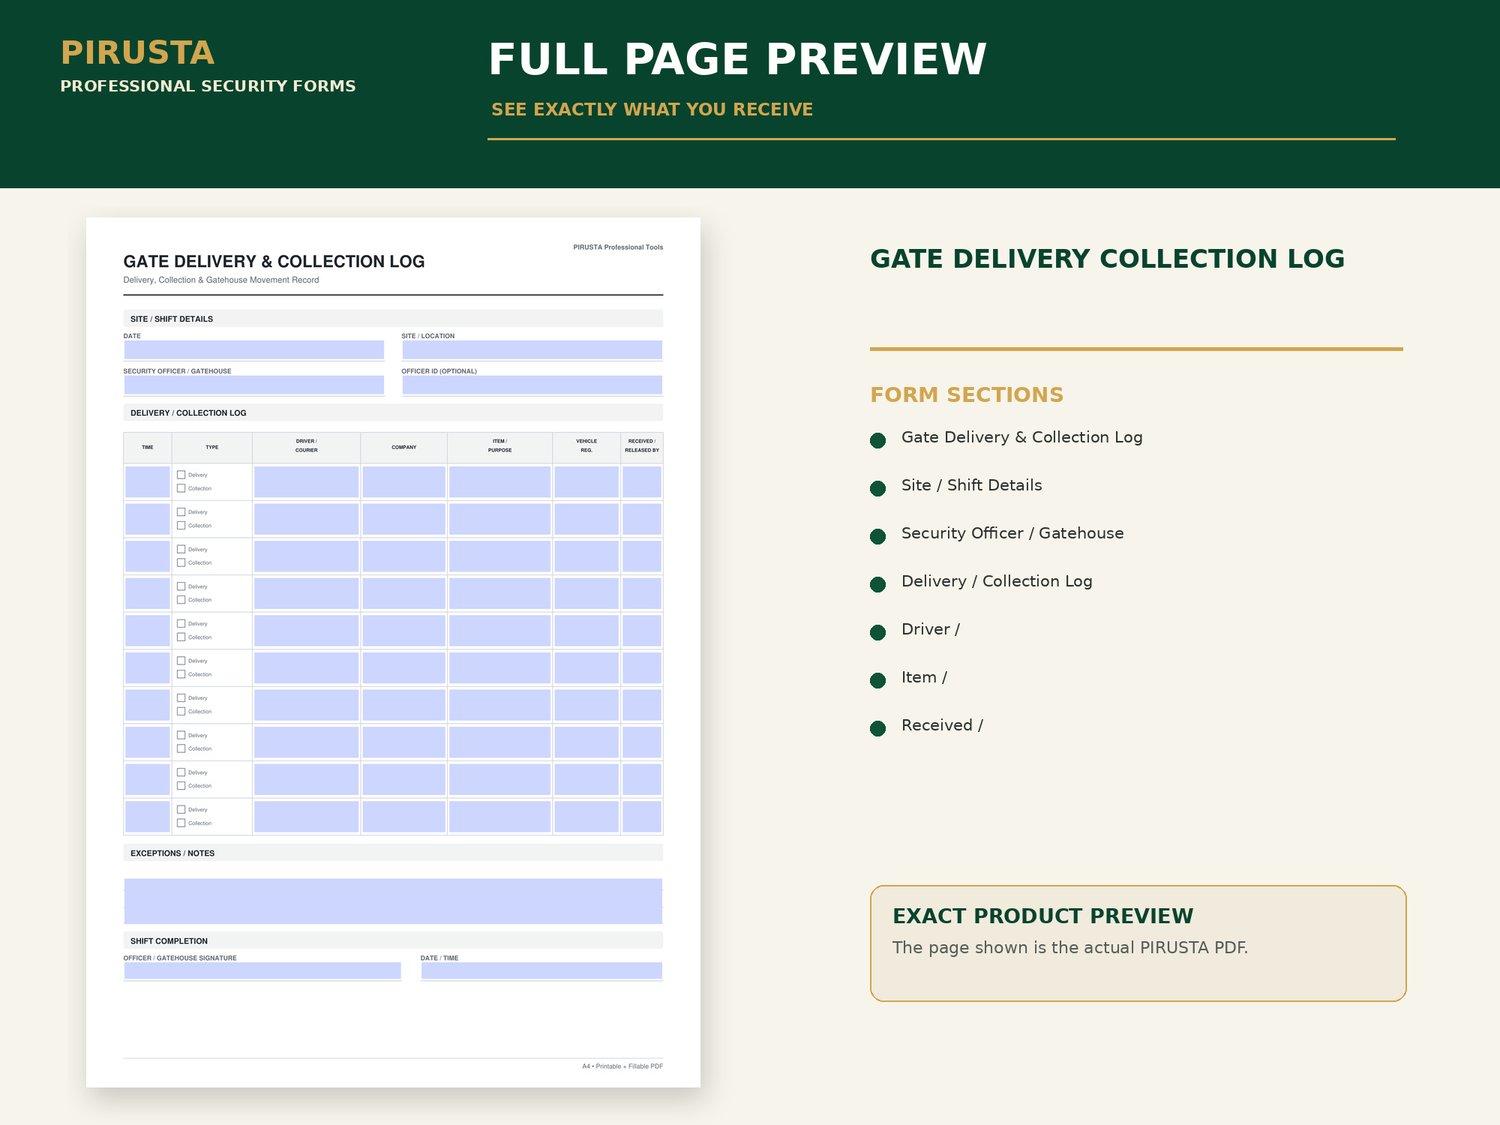Click the DRIVER / COURIER column header
The height and width of the screenshot is (1125, 1500).
pos(306,446)
